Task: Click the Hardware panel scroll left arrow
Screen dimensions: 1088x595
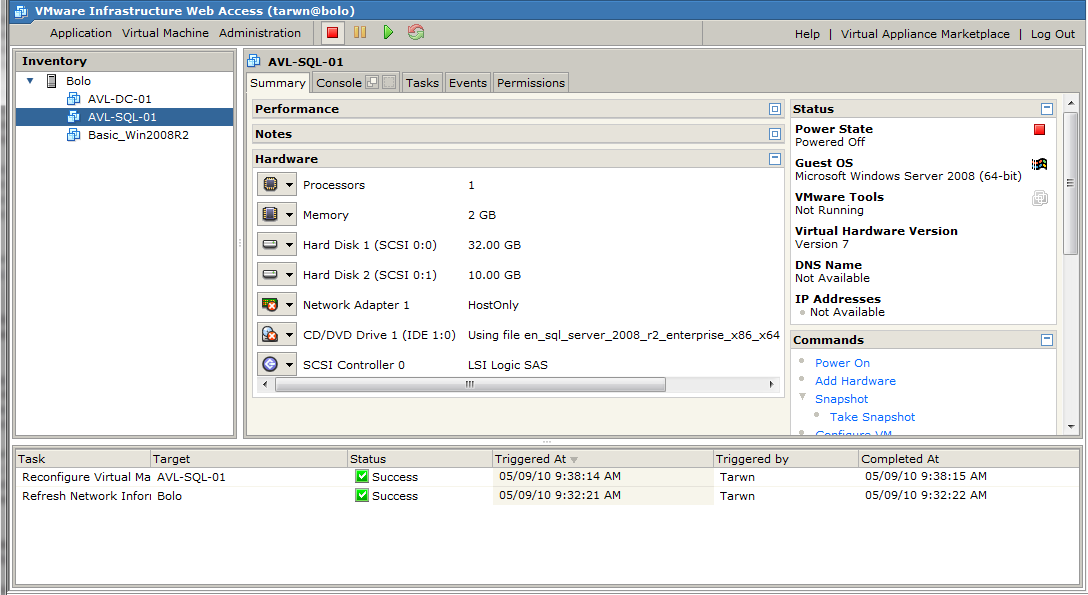Action: (264, 384)
